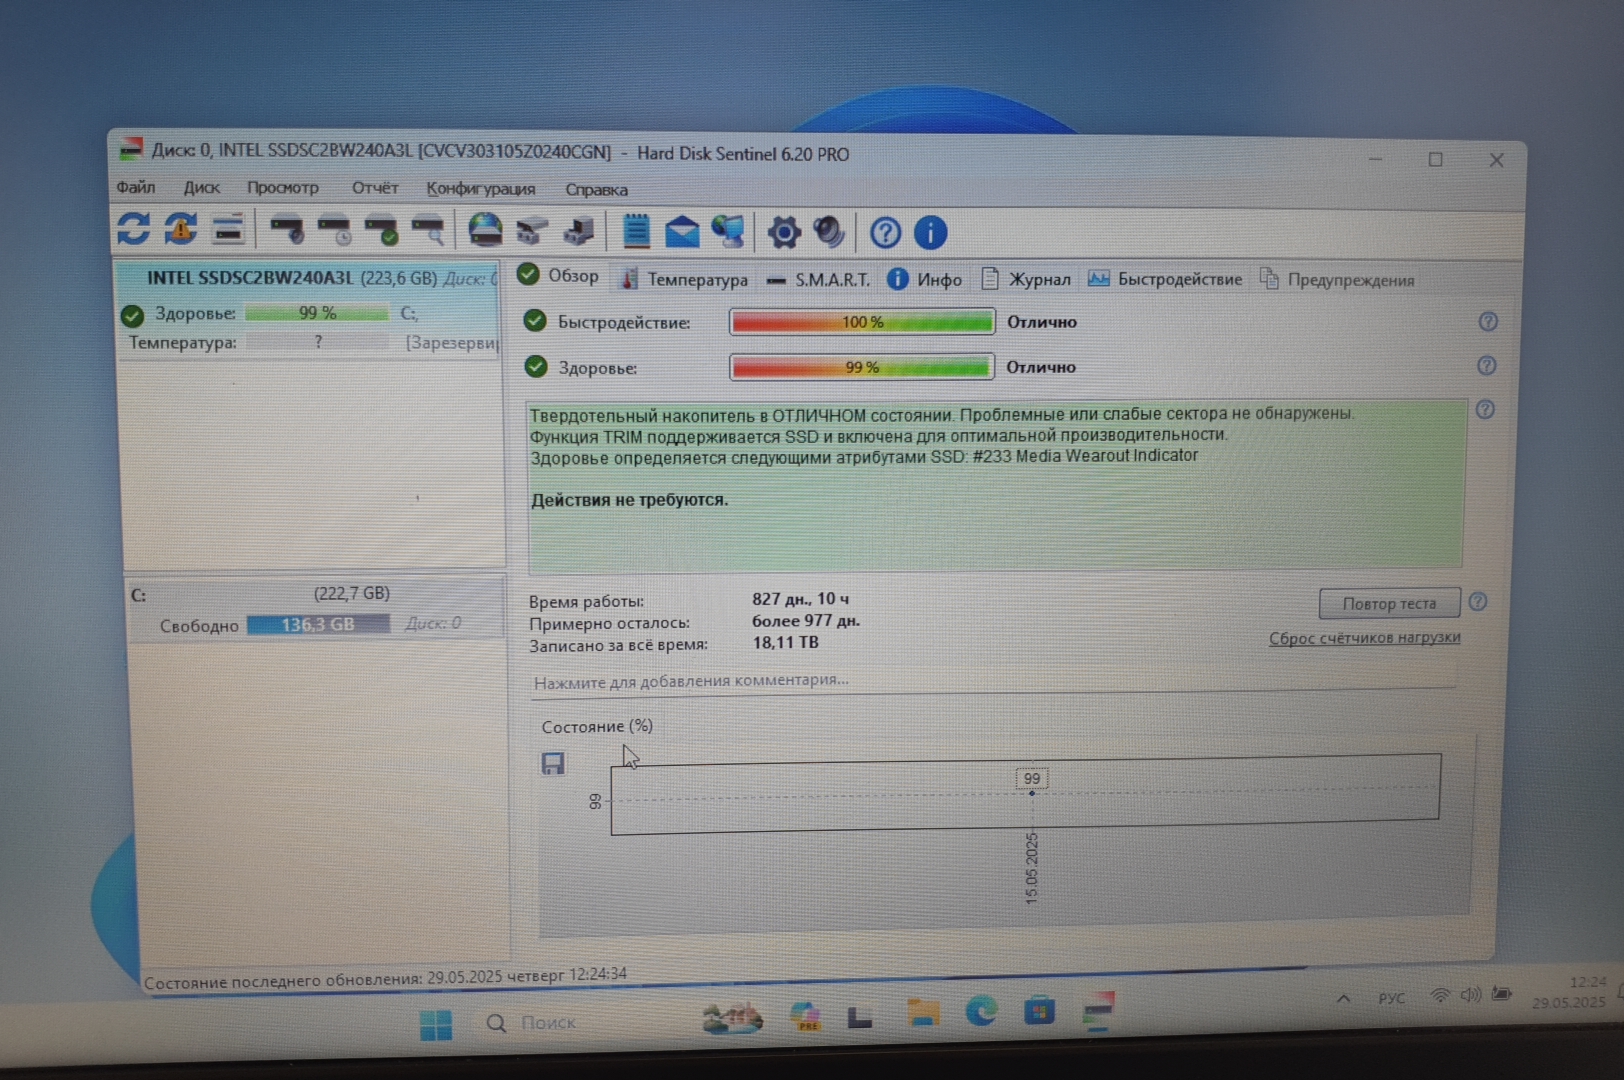Click help icon next to Здоровье row

pyautogui.click(x=1487, y=366)
